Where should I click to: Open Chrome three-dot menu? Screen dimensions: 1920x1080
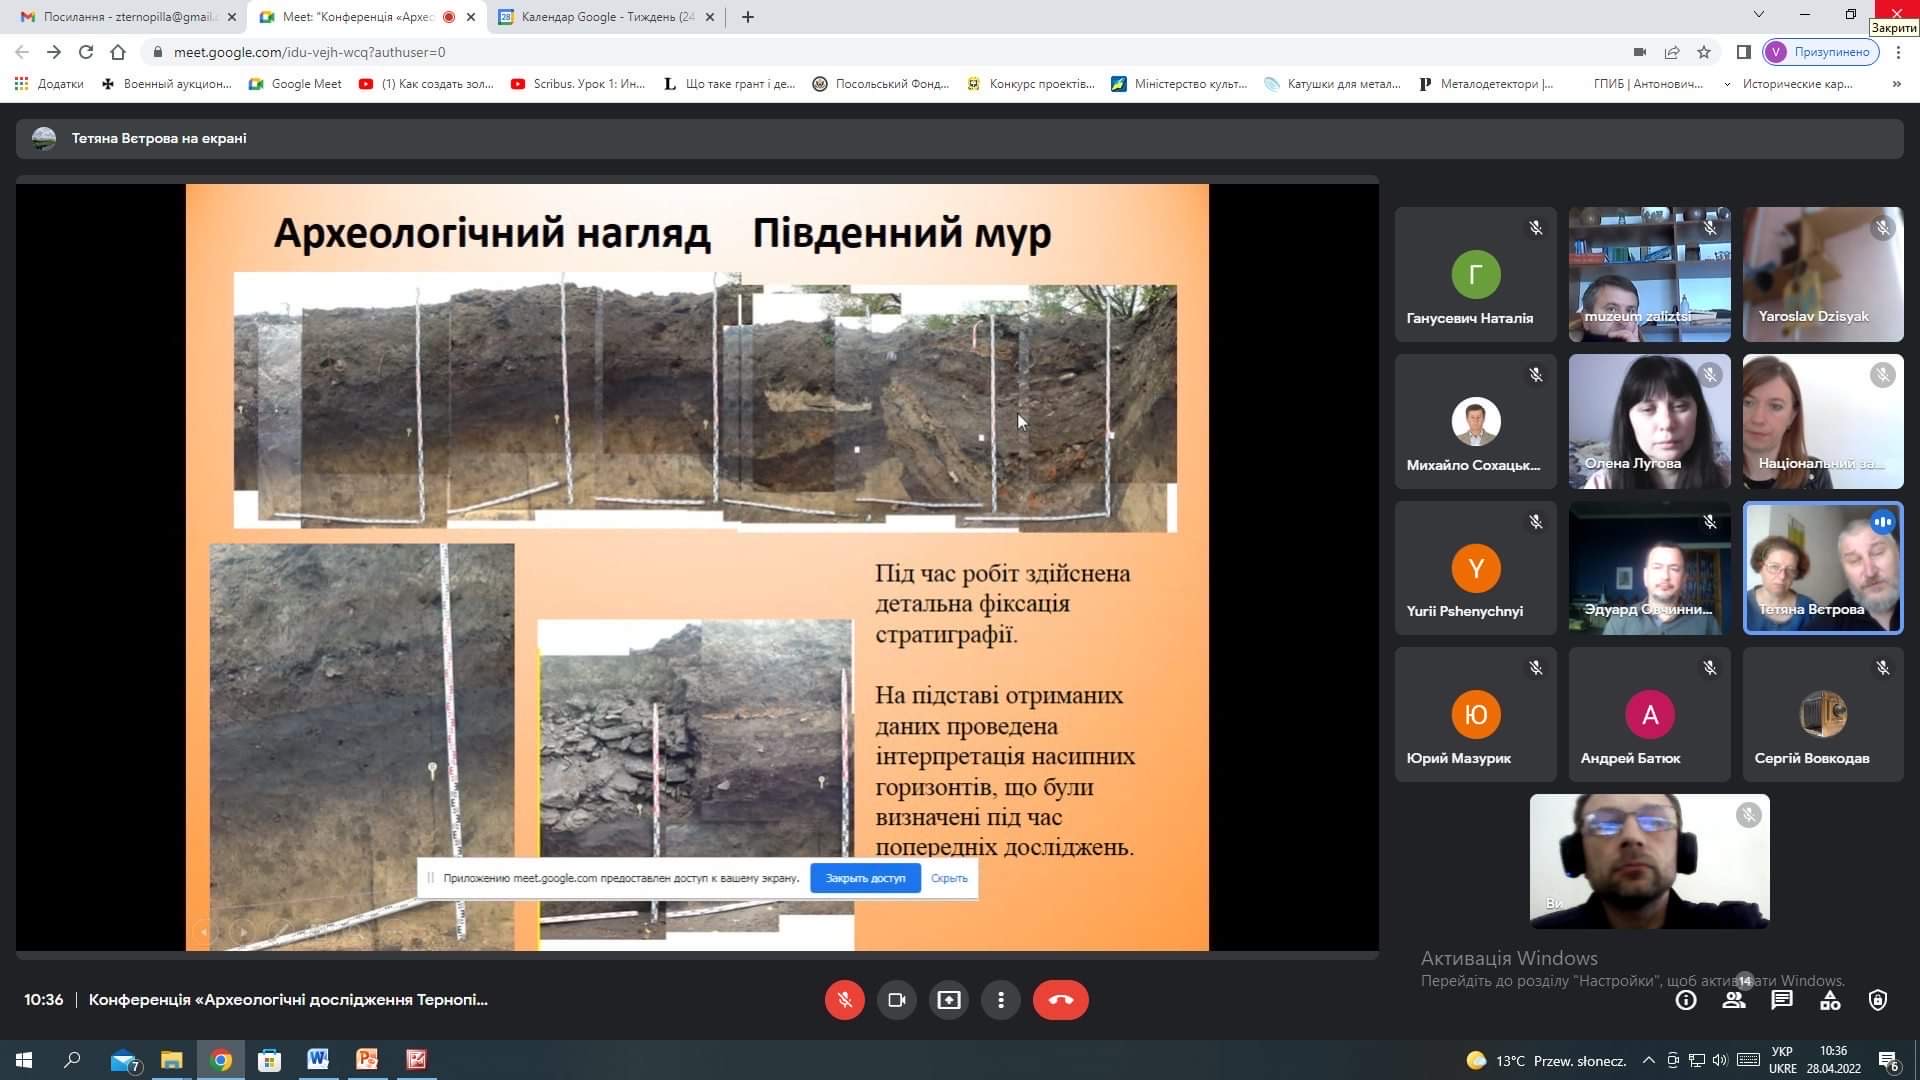click(x=1898, y=52)
